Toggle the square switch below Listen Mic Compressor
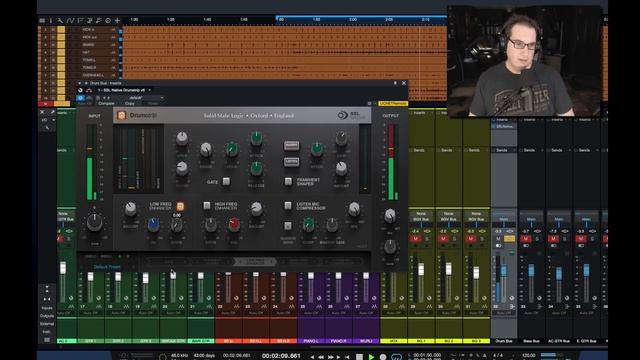640x360 pixels. (288, 226)
